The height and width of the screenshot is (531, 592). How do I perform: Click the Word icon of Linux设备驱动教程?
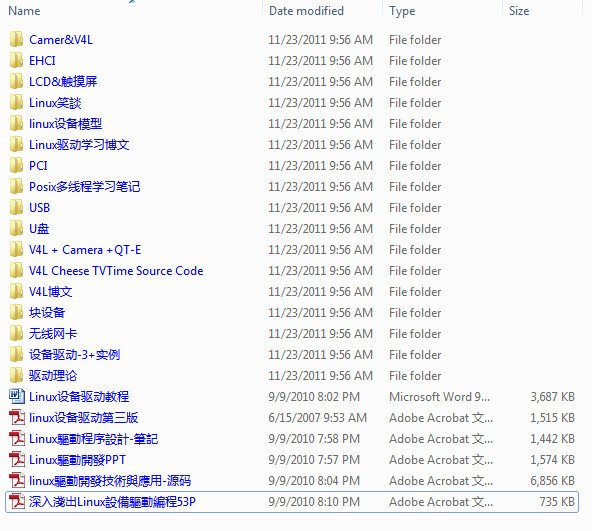(x=17, y=396)
